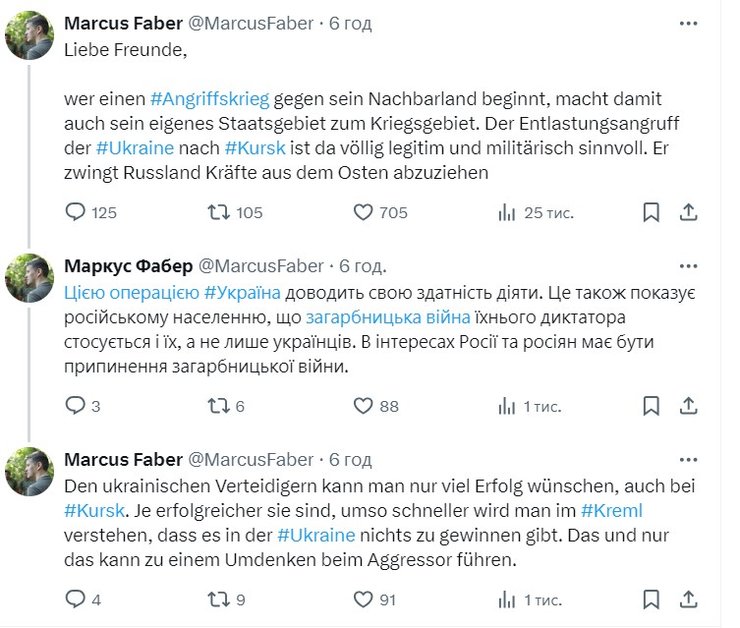Viewport: 740px width, 628px height.
Task: Share the third tweet about Kreml
Action: click(688, 599)
